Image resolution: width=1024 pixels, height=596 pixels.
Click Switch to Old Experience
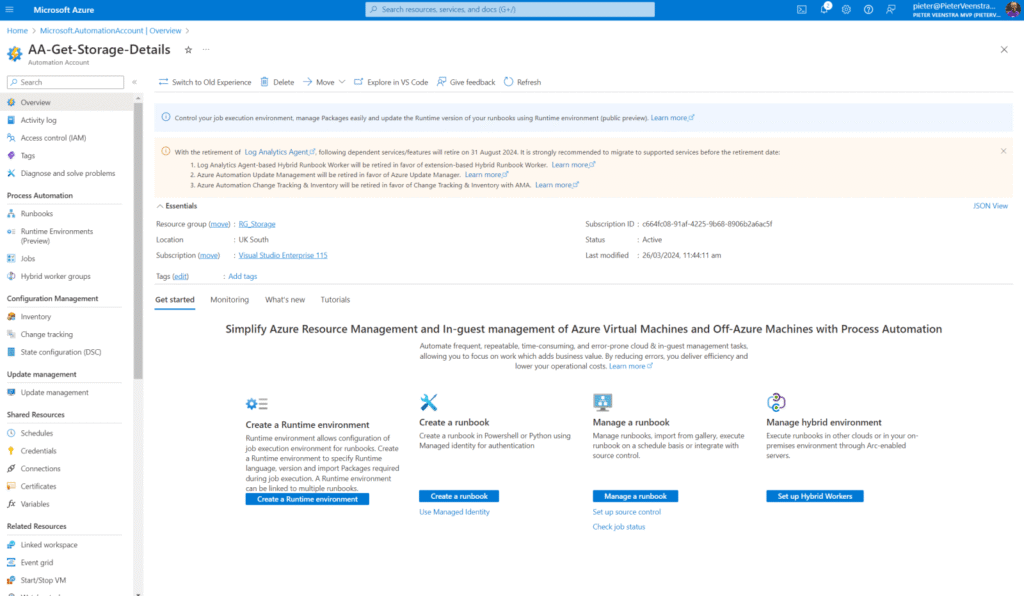coord(205,82)
